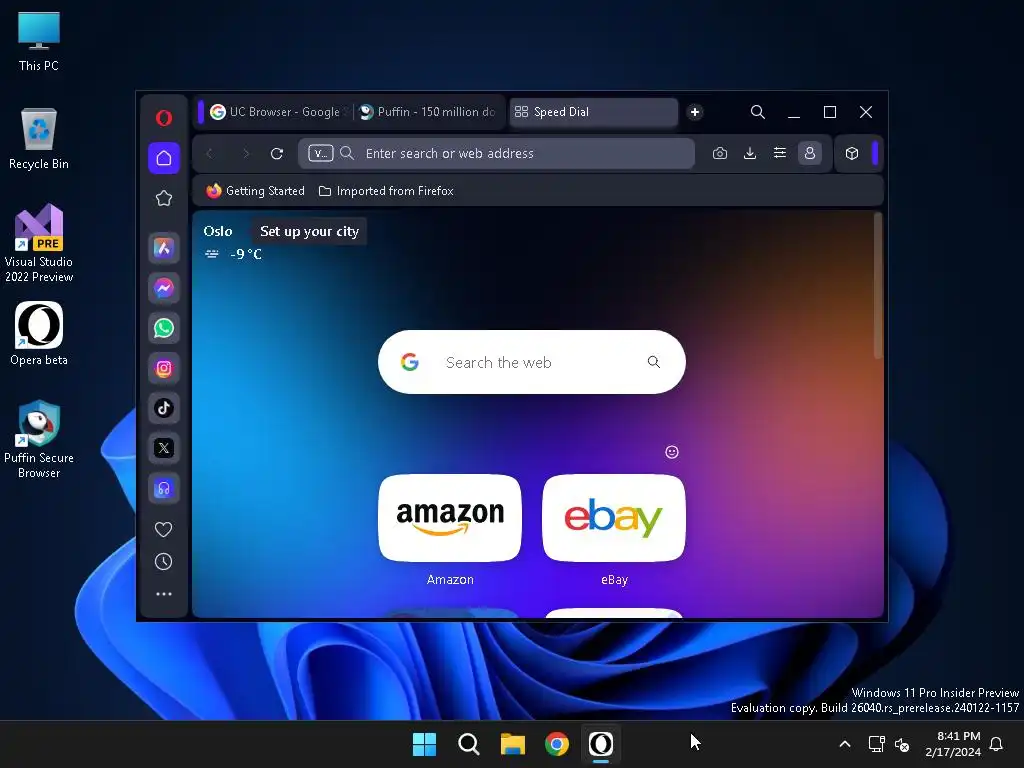The height and width of the screenshot is (768, 1024).
Task: Open Windows Search from taskbar
Action: coord(469,744)
